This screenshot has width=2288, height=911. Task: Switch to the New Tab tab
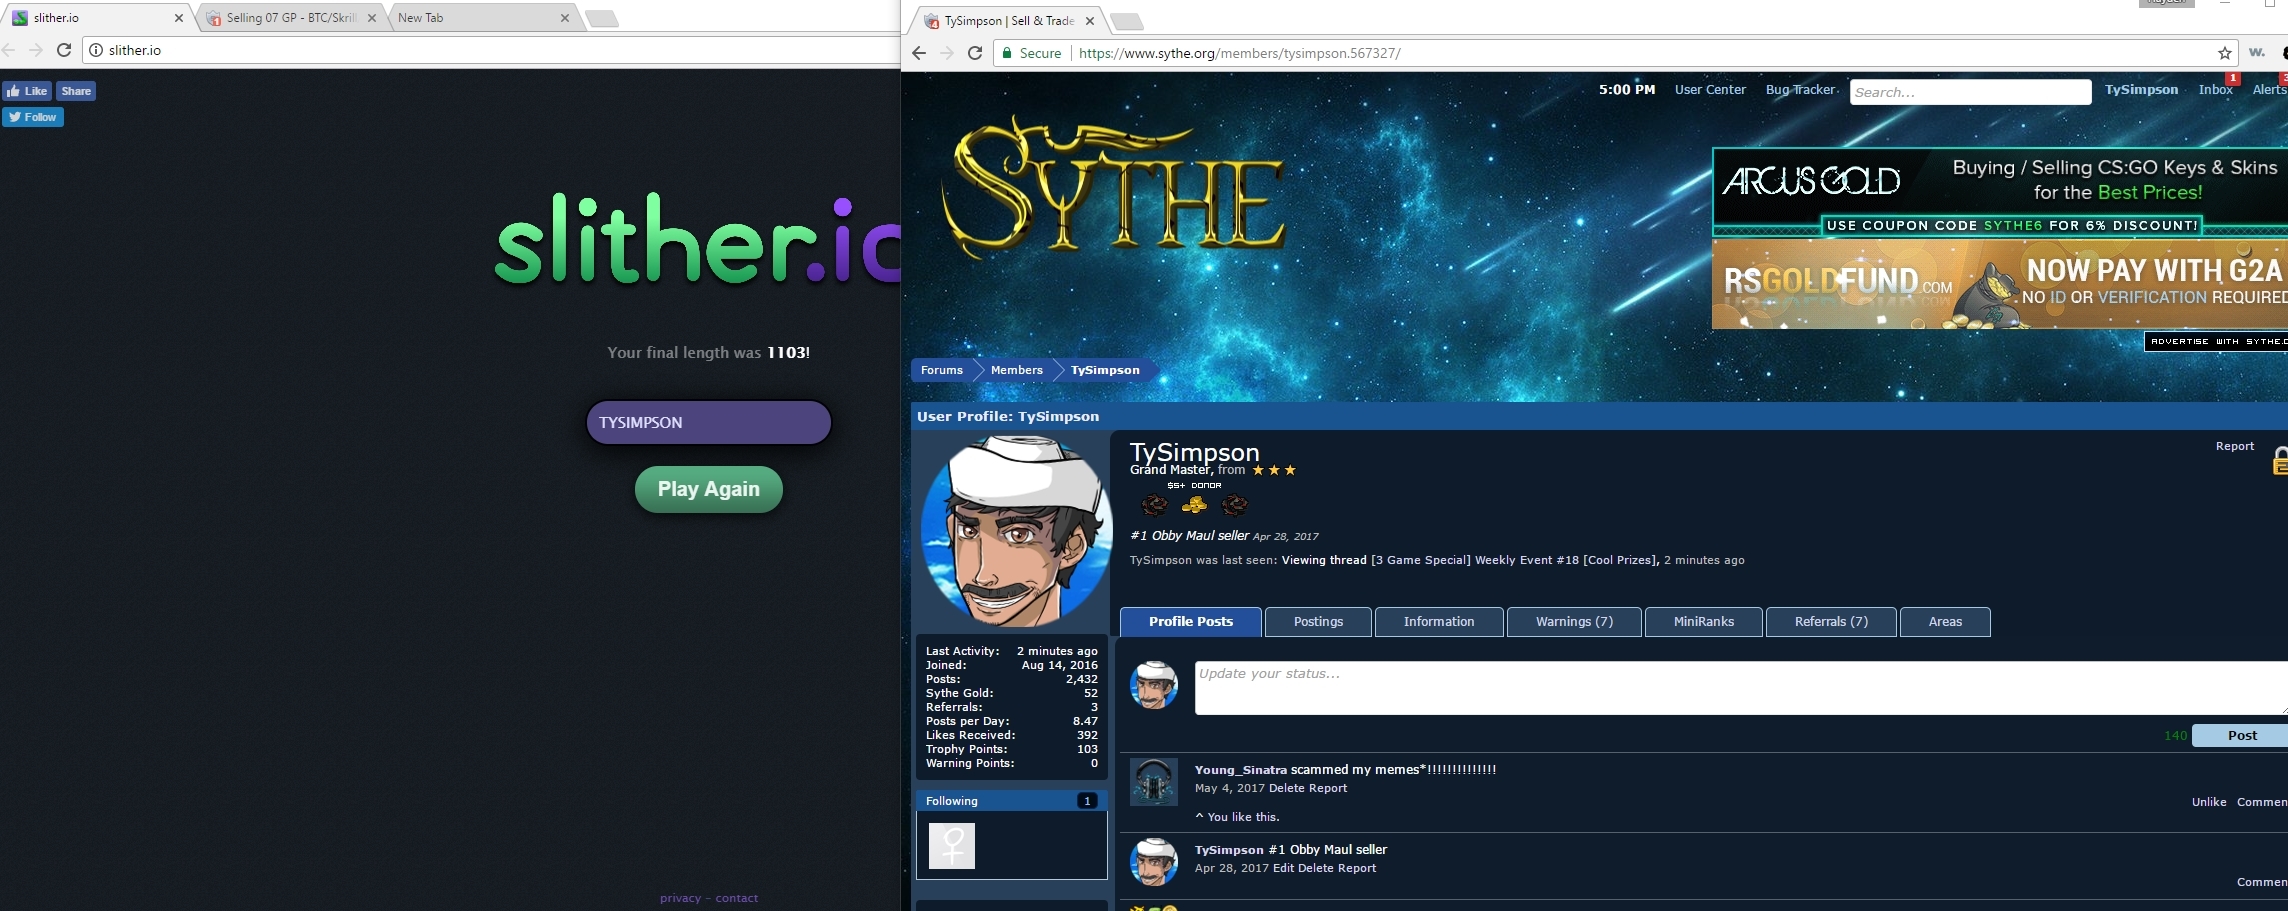[480, 18]
